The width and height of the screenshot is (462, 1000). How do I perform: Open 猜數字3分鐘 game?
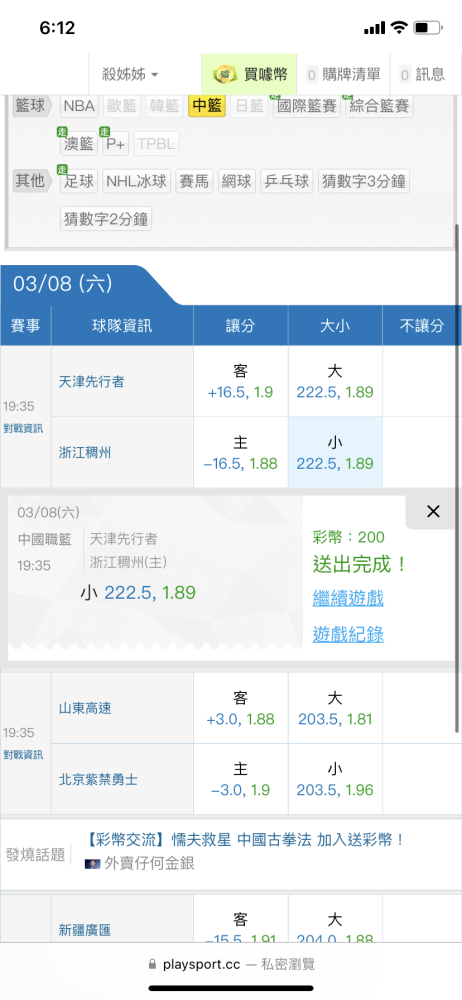364,181
